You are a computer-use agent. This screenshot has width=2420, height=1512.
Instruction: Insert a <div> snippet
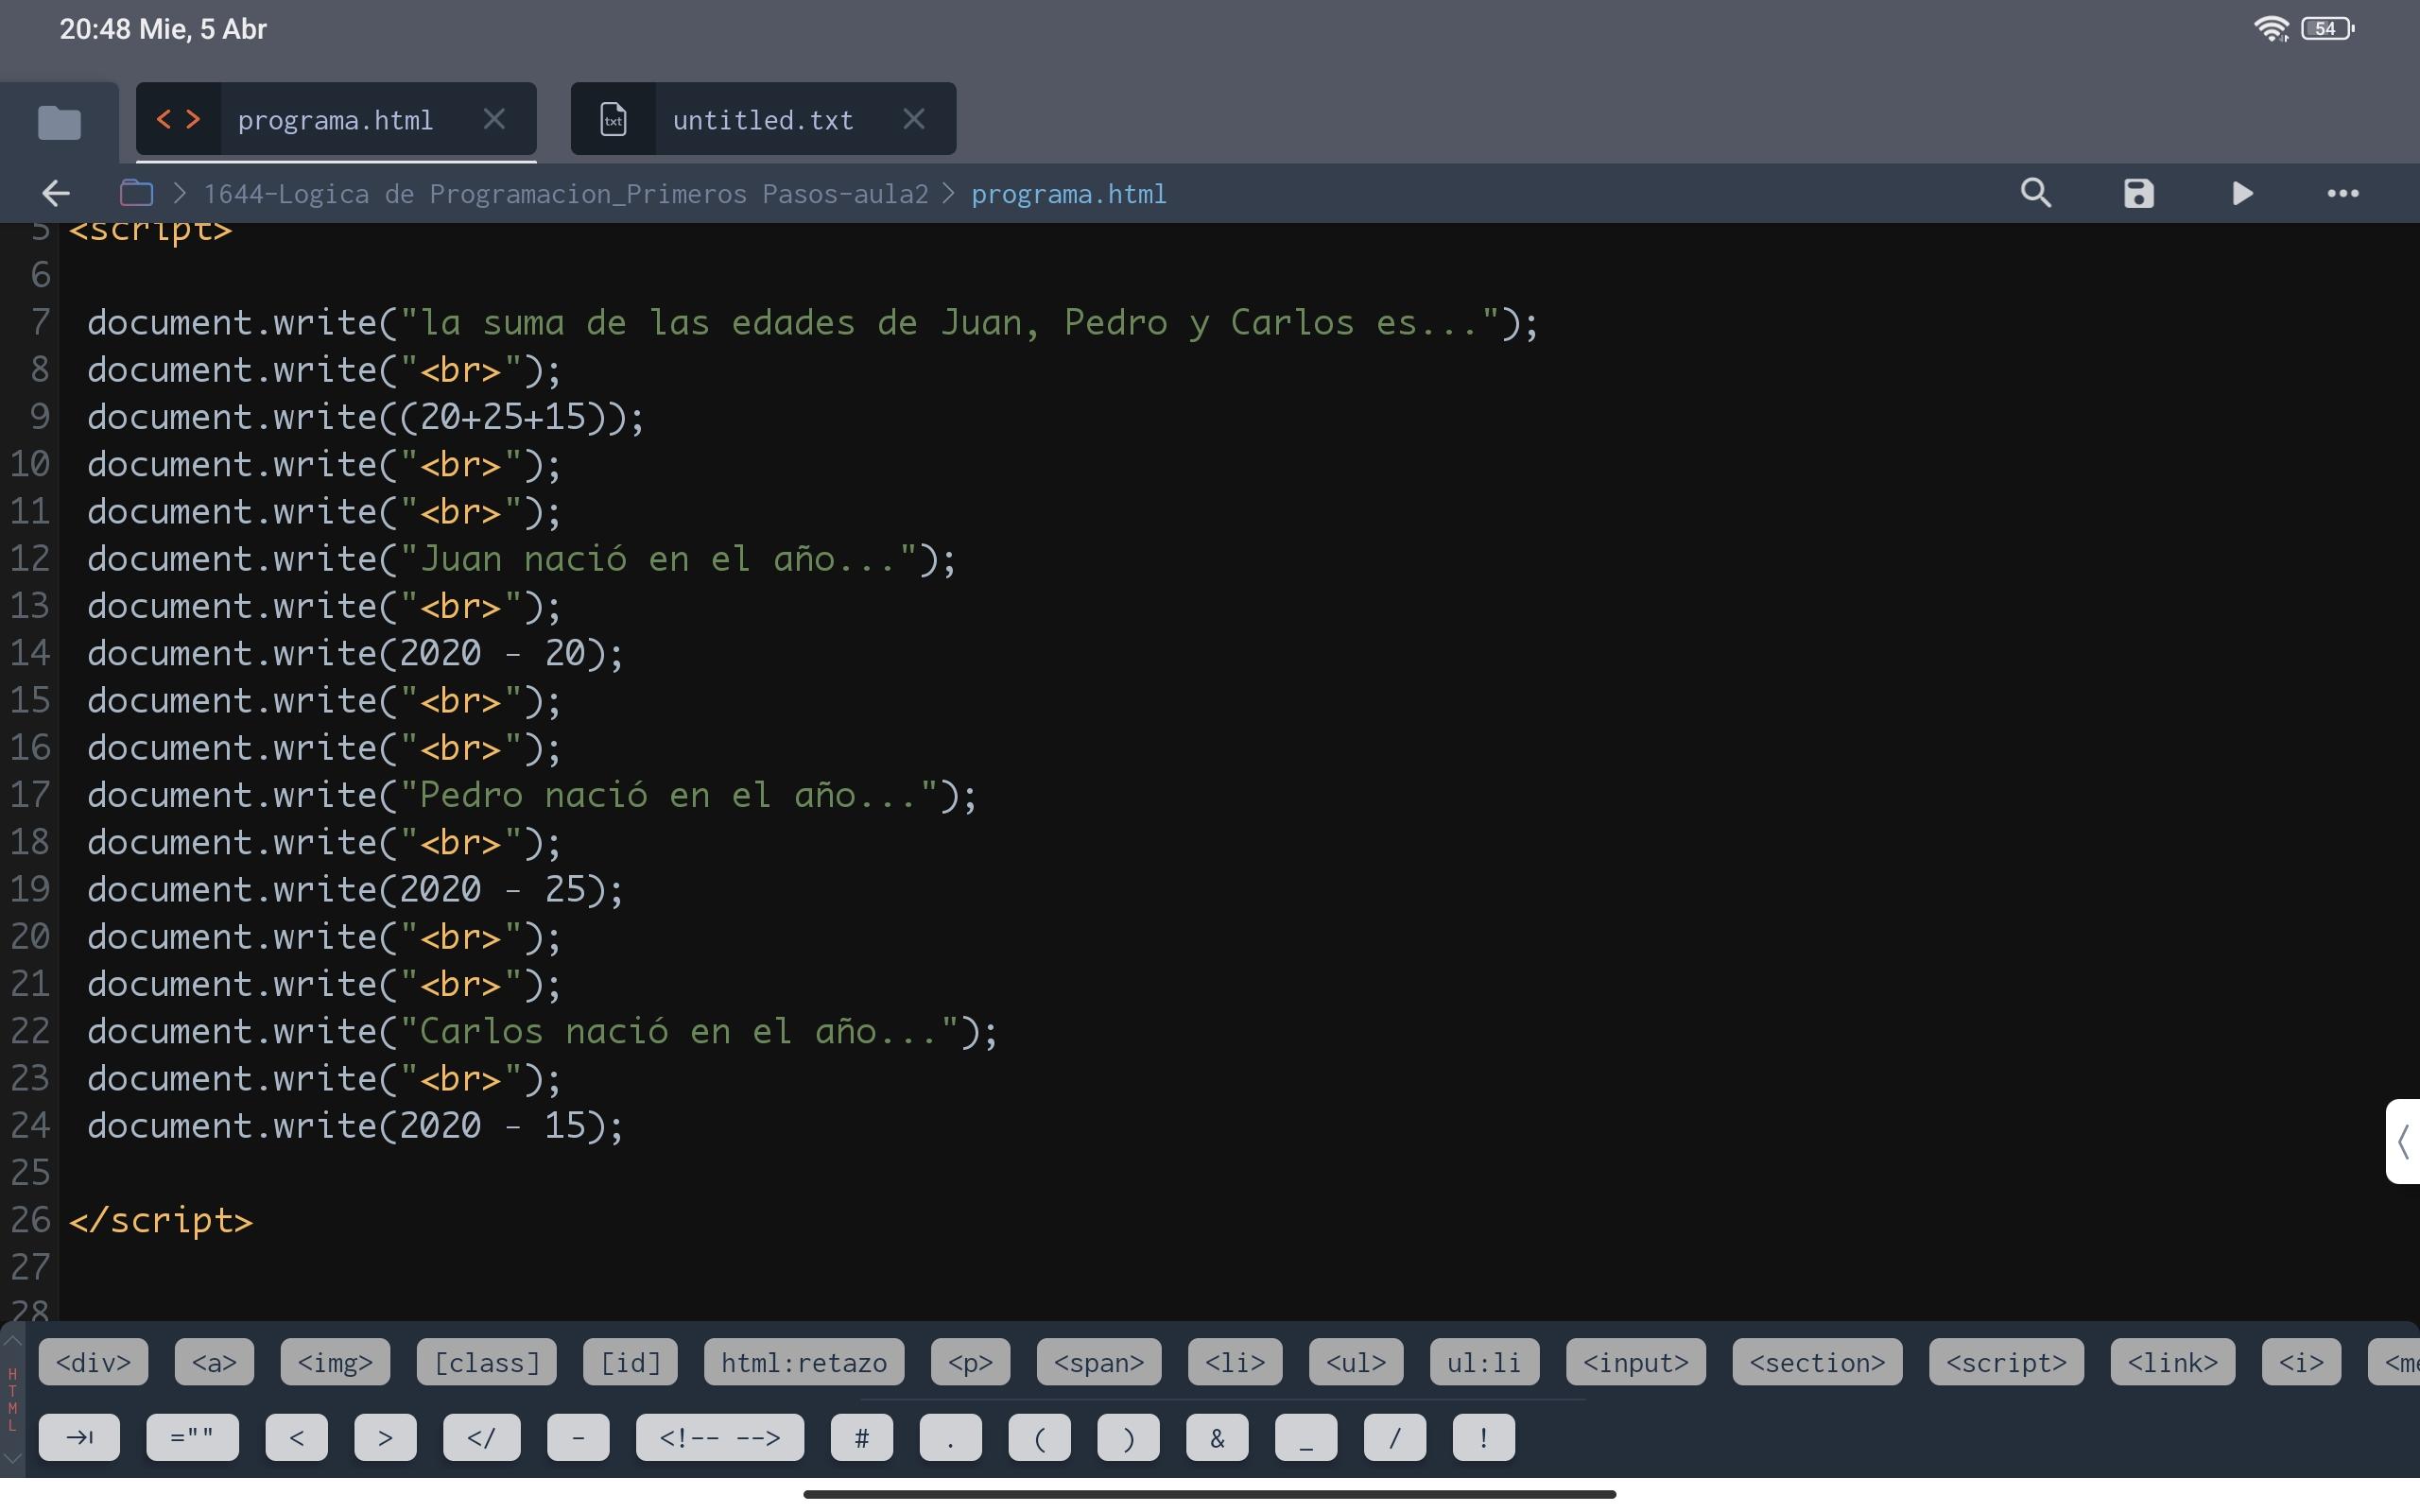[x=93, y=1362]
